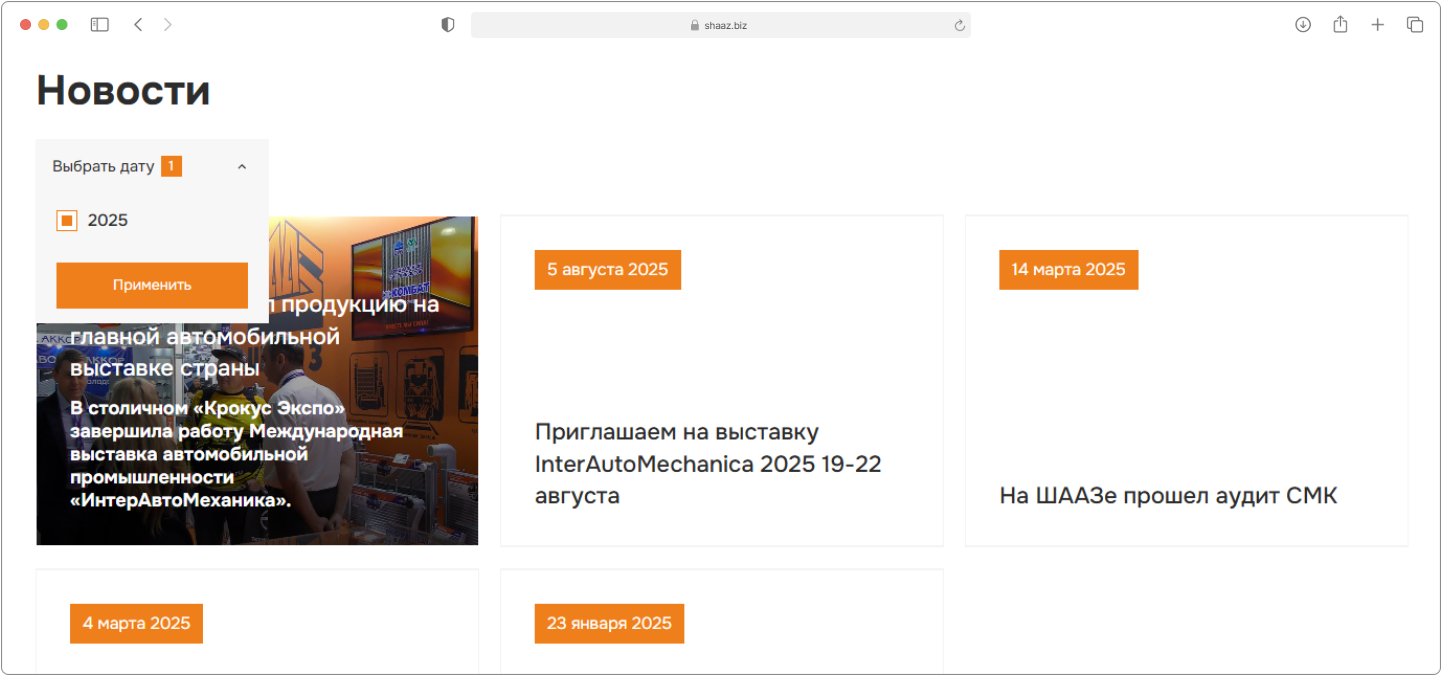Open the На ШААЗе прошел аудит СМК article
This screenshot has height=675, width=1441.
1168,496
